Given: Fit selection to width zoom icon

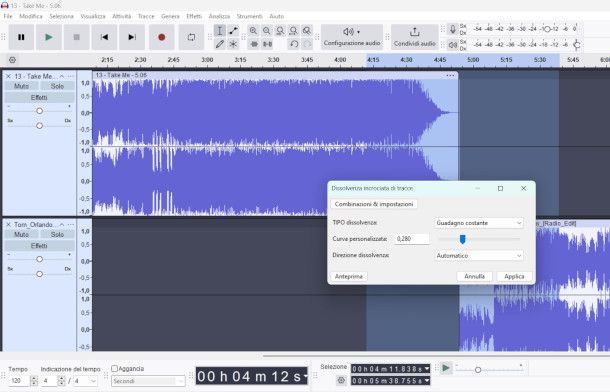Looking at the screenshot, I should [x=280, y=31].
